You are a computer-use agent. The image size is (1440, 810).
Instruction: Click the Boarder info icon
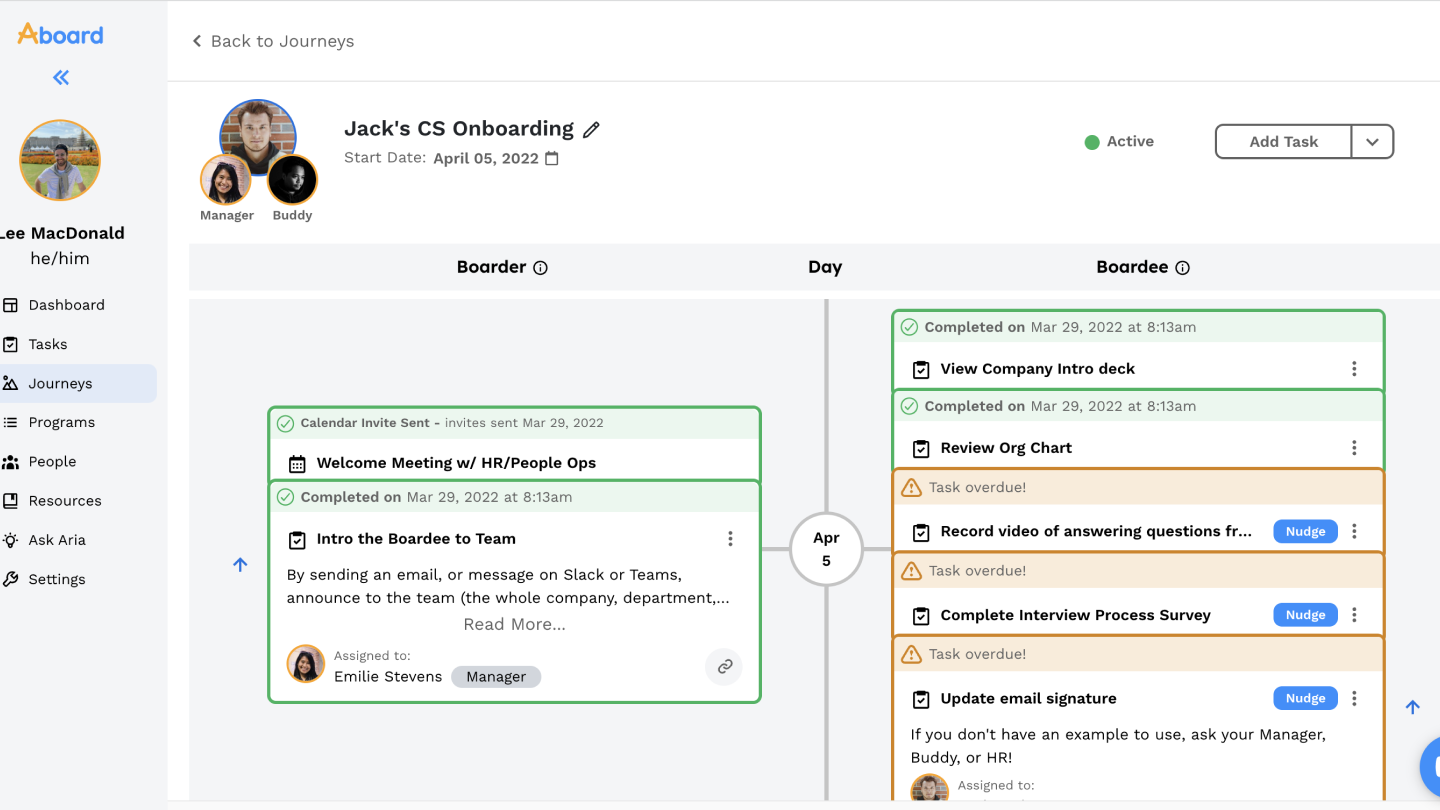click(540, 268)
